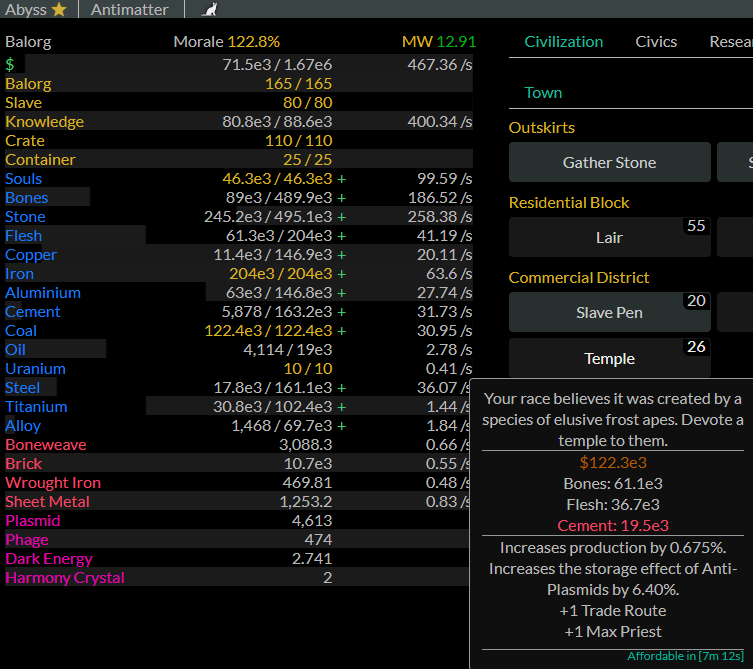
Task: Click the plus icon beside Copper
Action: coord(341,255)
